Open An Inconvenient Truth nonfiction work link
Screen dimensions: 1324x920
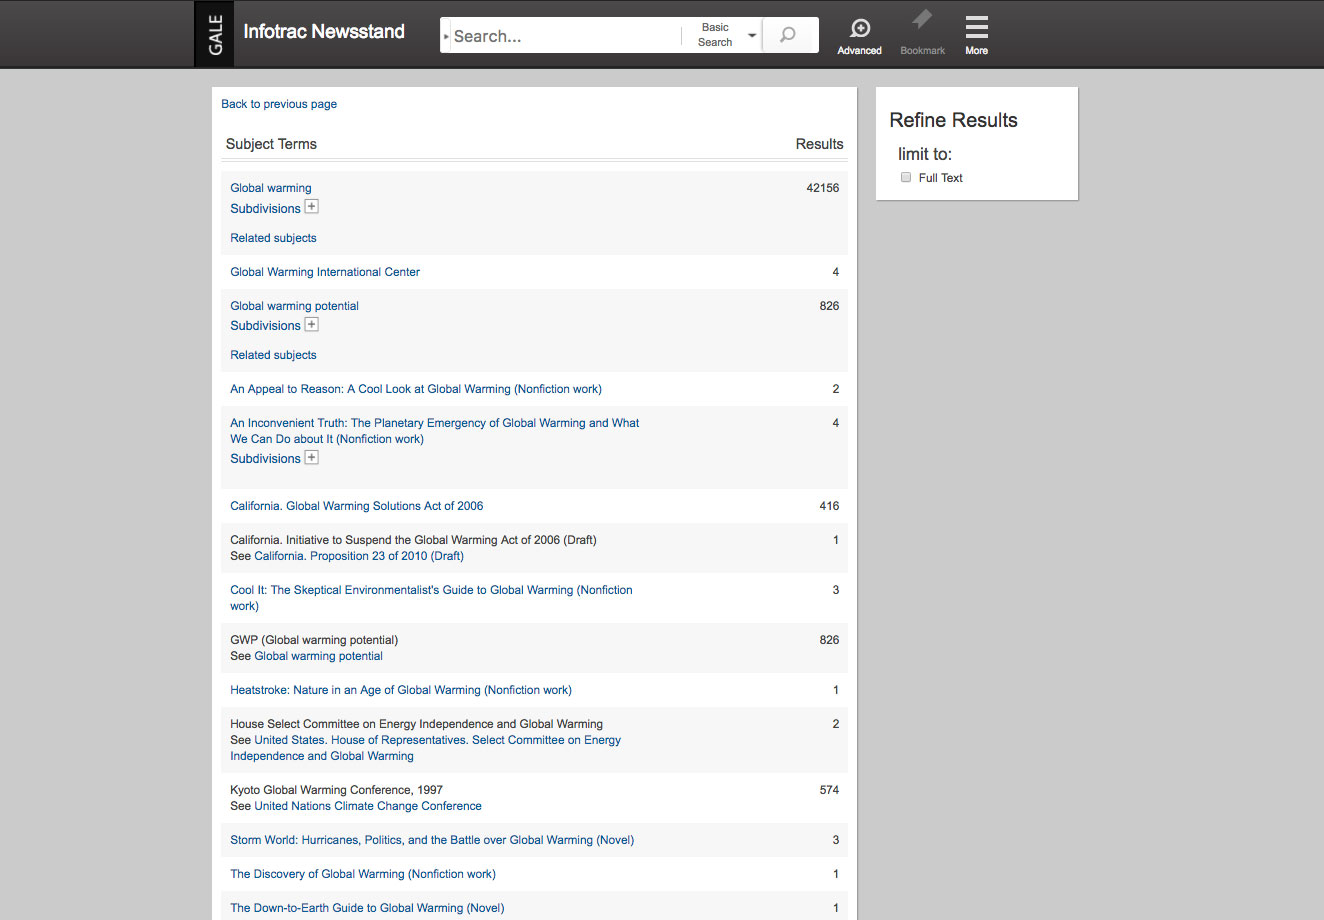[435, 431]
